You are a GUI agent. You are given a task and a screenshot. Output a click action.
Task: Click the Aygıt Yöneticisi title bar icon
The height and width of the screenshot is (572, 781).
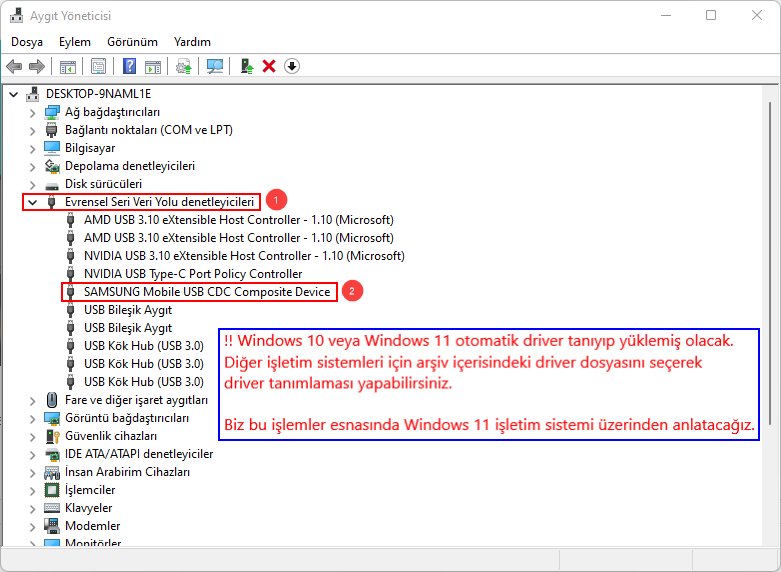(16, 16)
